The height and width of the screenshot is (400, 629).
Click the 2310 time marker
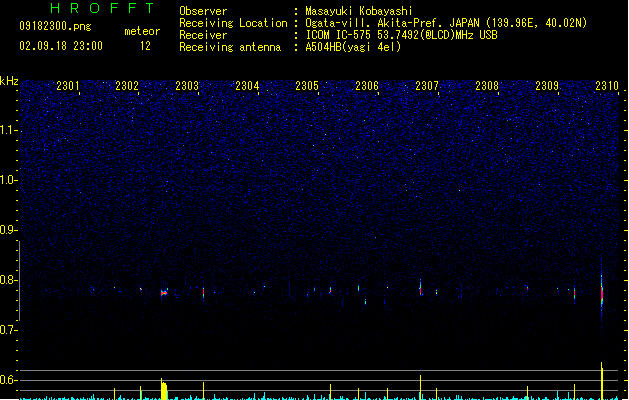click(x=607, y=85)
